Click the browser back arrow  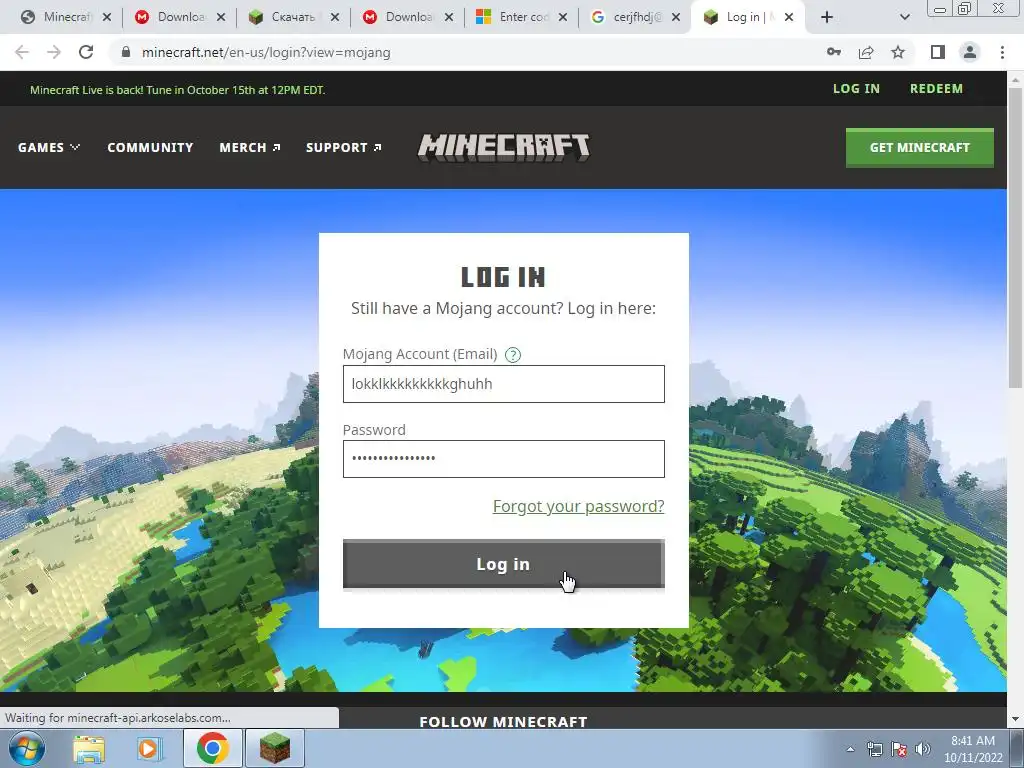(x=22, y=52)
